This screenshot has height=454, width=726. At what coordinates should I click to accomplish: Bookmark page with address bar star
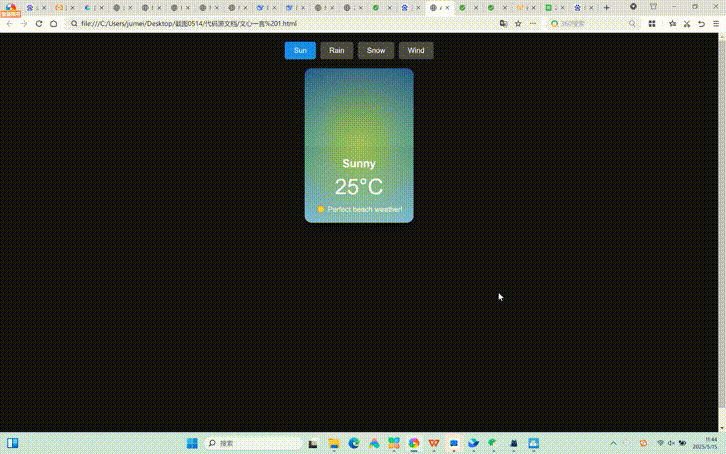tap(518, 24)
